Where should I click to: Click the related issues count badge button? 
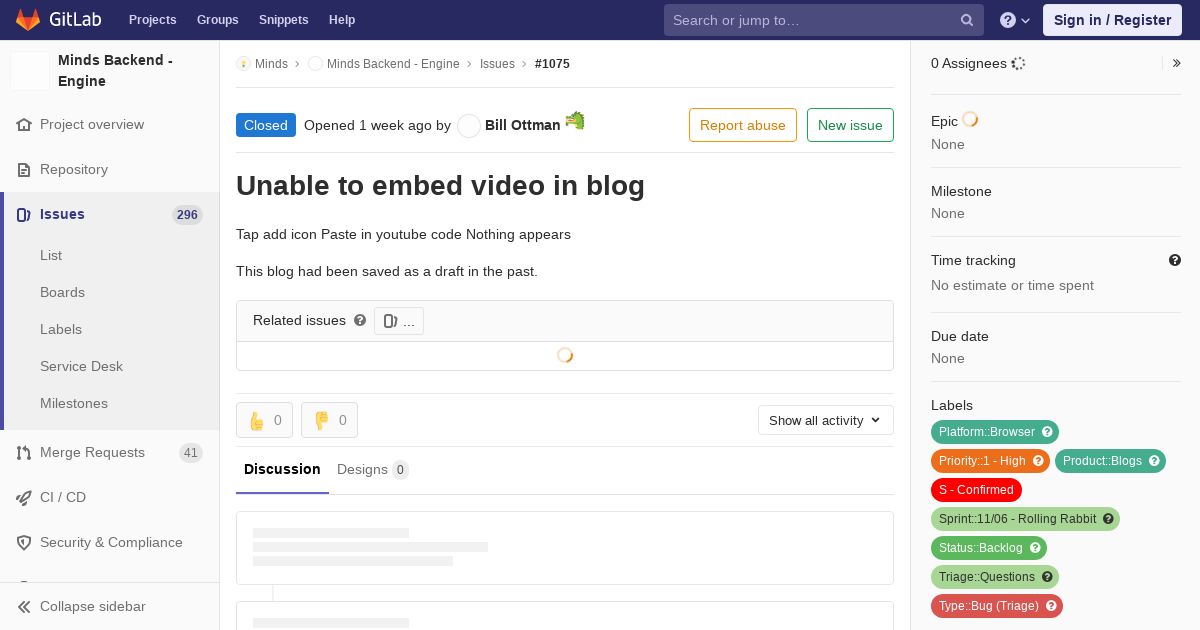click(399, 321)
